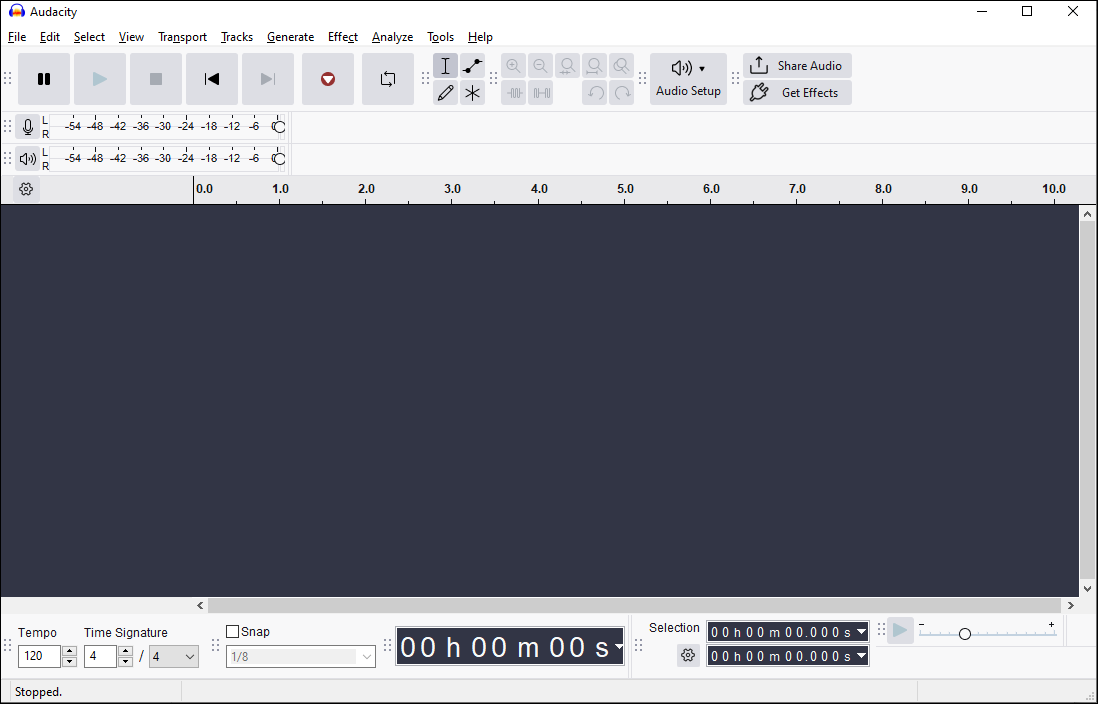This screenshot has height=704, width=1098.
Task: Open the View menu
Action: [x=131, y=37]
